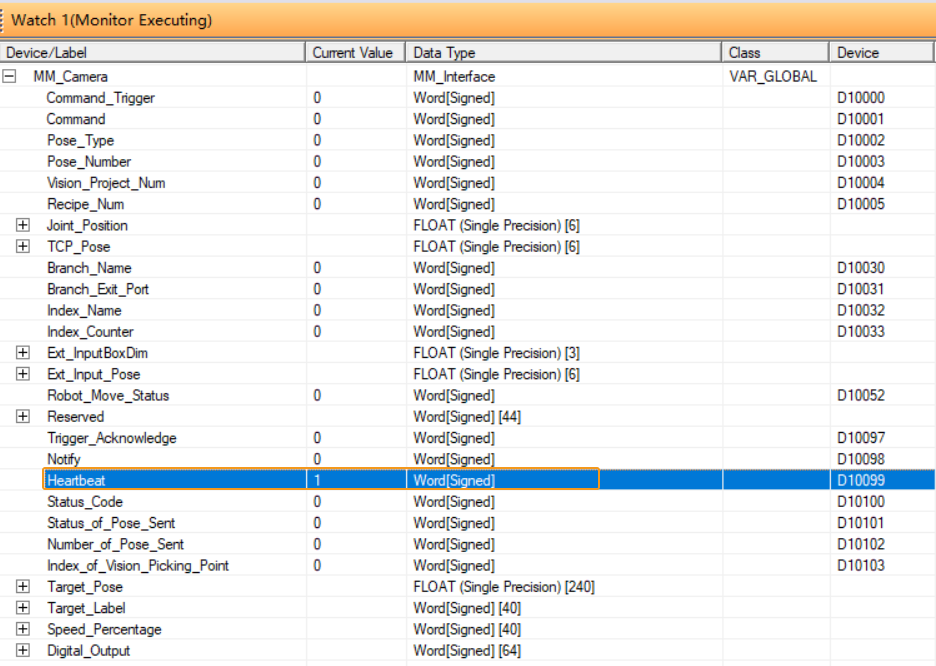Expand the Speed_Percentage array
Image resolution: width=936 pixels, height=666 pixels.
pyautogui.click(x=23, y=629)
